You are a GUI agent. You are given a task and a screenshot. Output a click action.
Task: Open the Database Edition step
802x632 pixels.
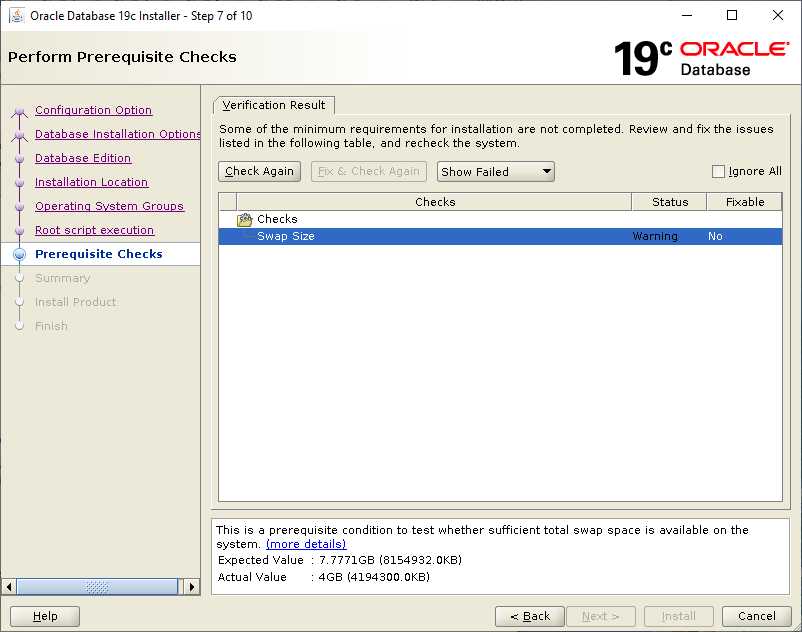tap(83, 158)
